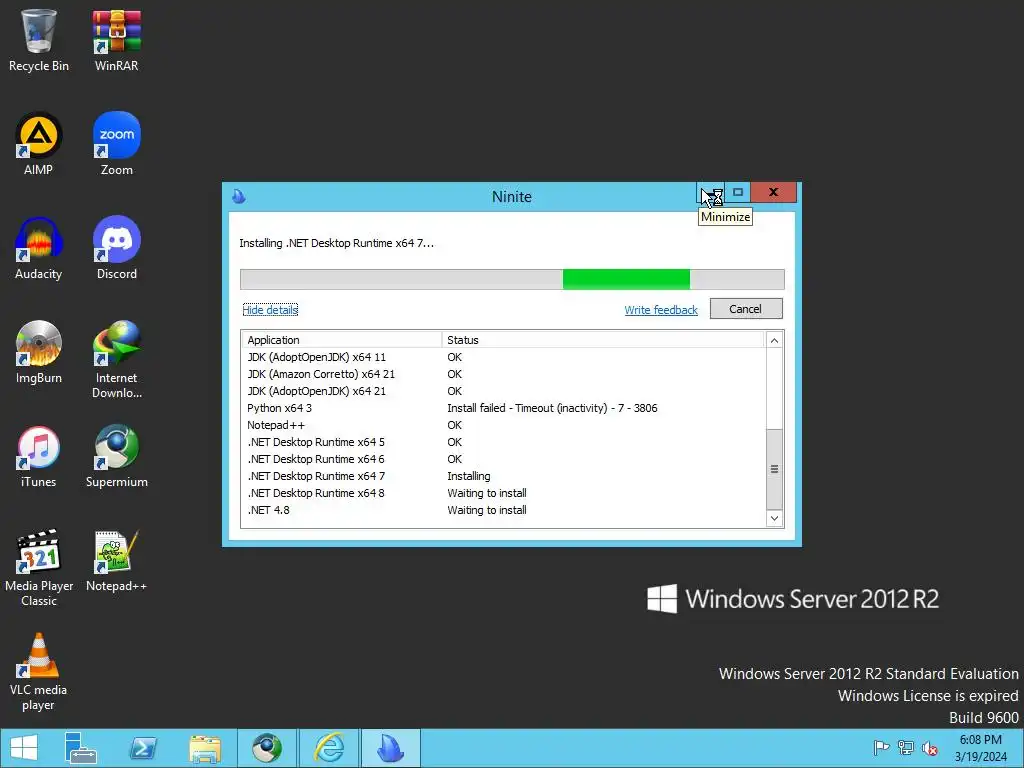
Task: Click the Install failed - Timeout status text
Action: click(552, 408)
